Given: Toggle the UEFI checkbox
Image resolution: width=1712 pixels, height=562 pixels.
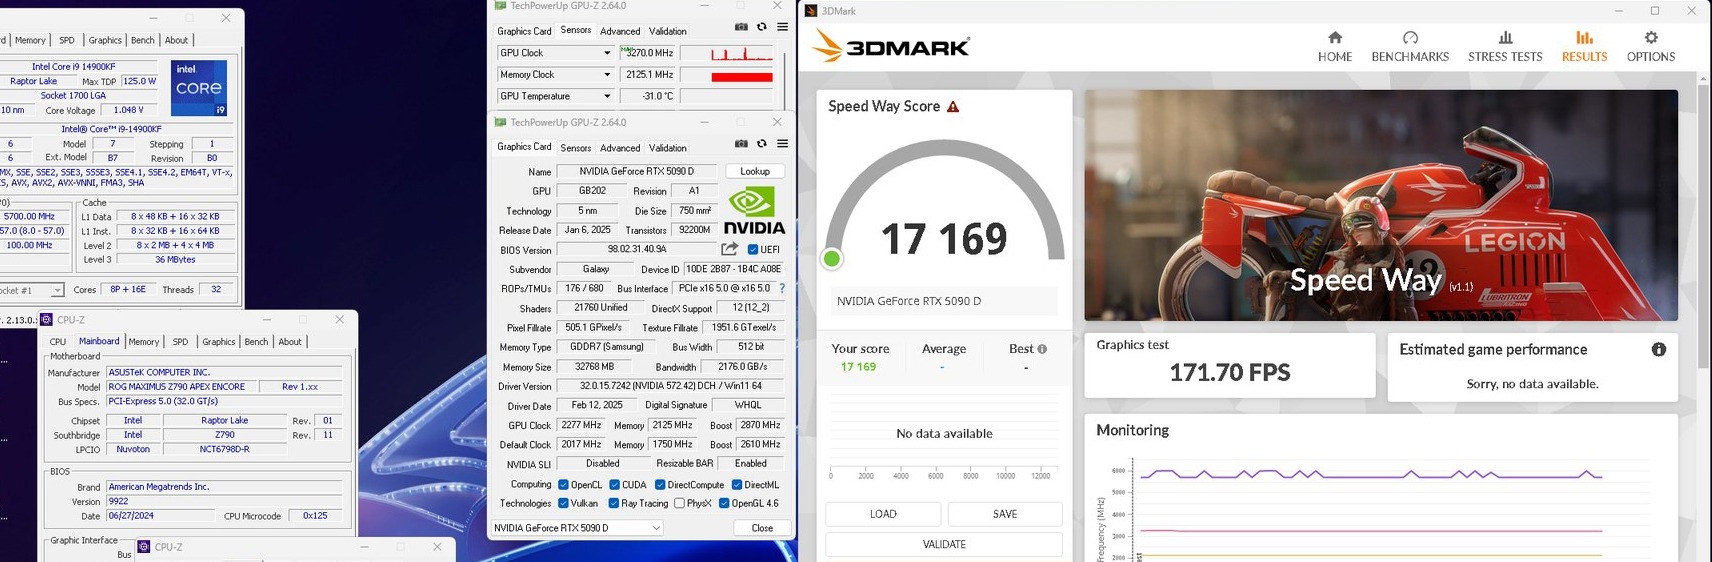Looking at the screenshot, I should (753, 250).
